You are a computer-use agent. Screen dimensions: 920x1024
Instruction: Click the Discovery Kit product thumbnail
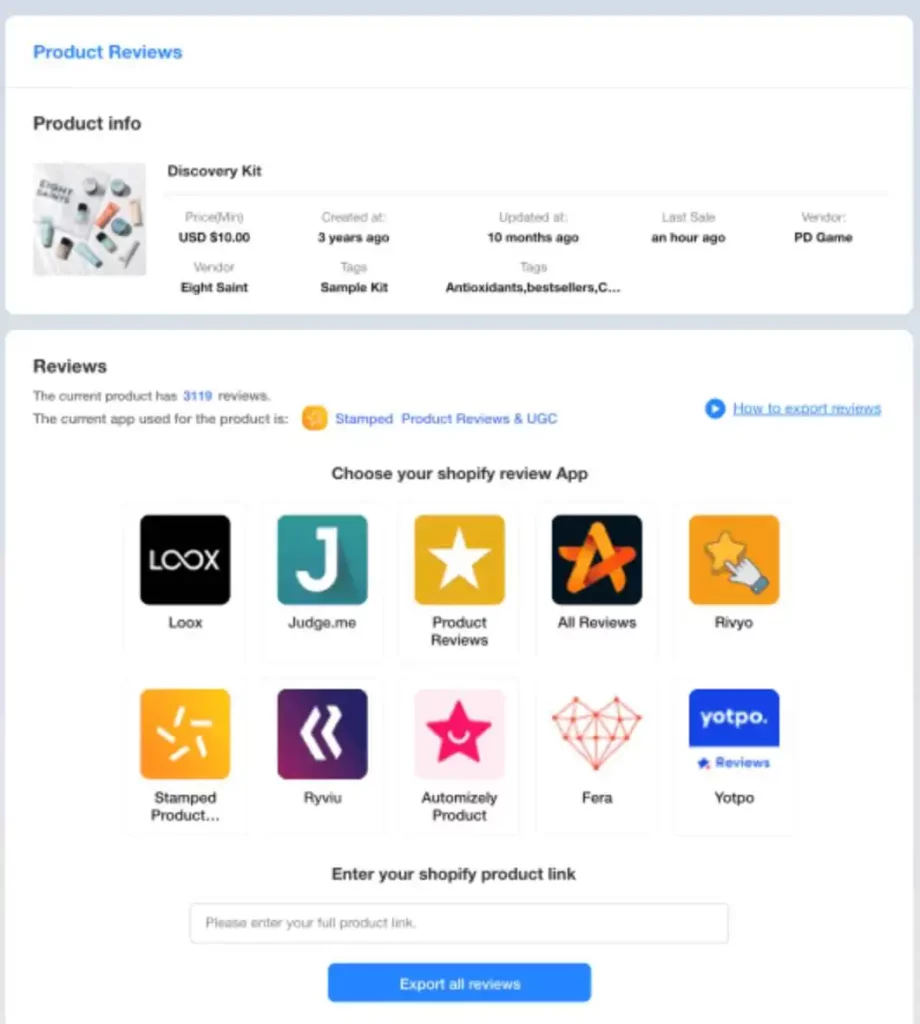(x=89, y=219)
